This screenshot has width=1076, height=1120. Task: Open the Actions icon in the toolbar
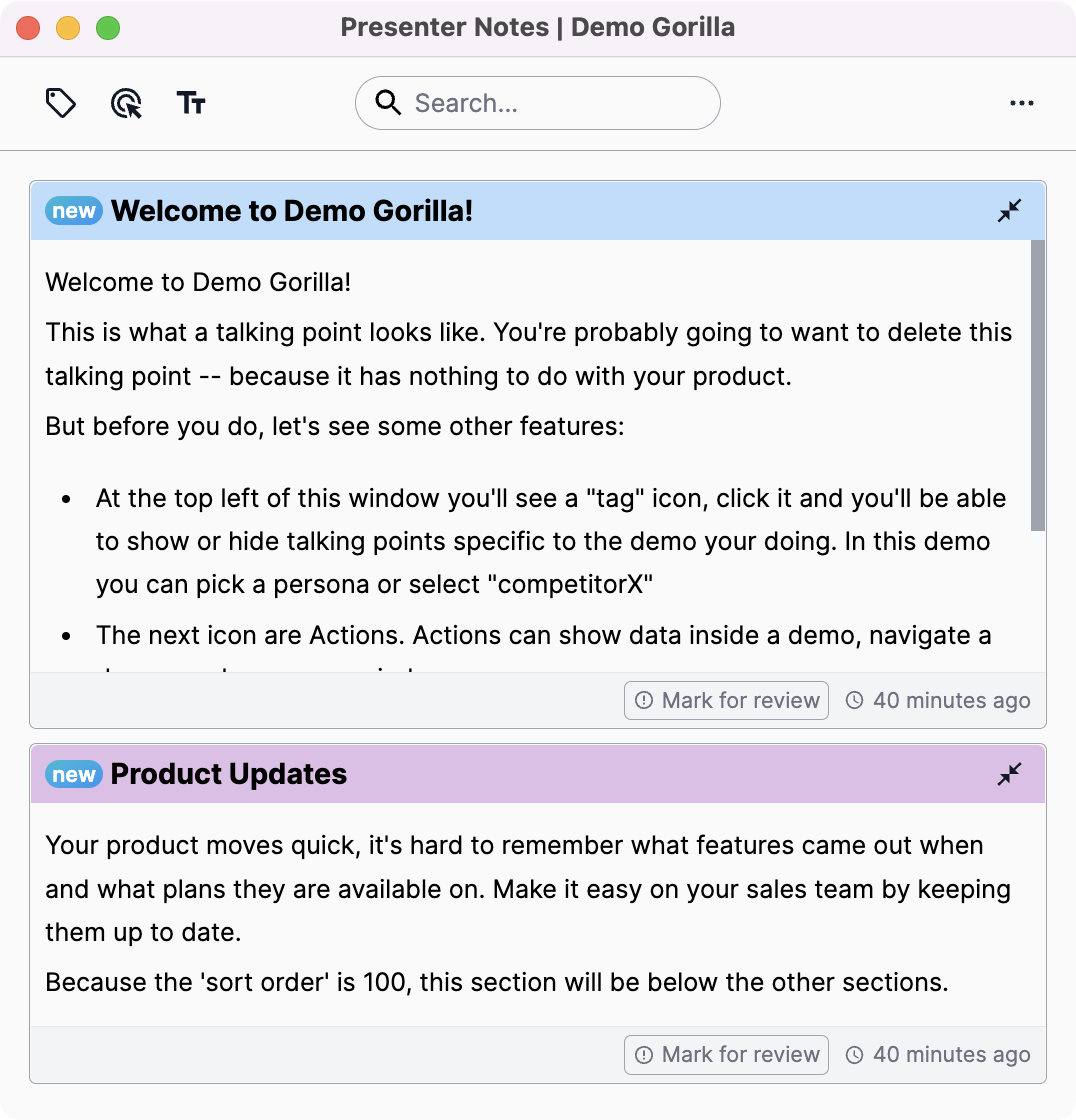pos(126,103)
